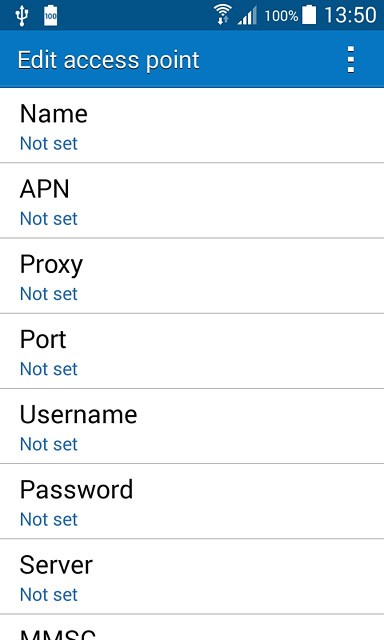Open the three-dot overflow menu
The width and height of the screenshot is (384, 640).
(351, 60)
